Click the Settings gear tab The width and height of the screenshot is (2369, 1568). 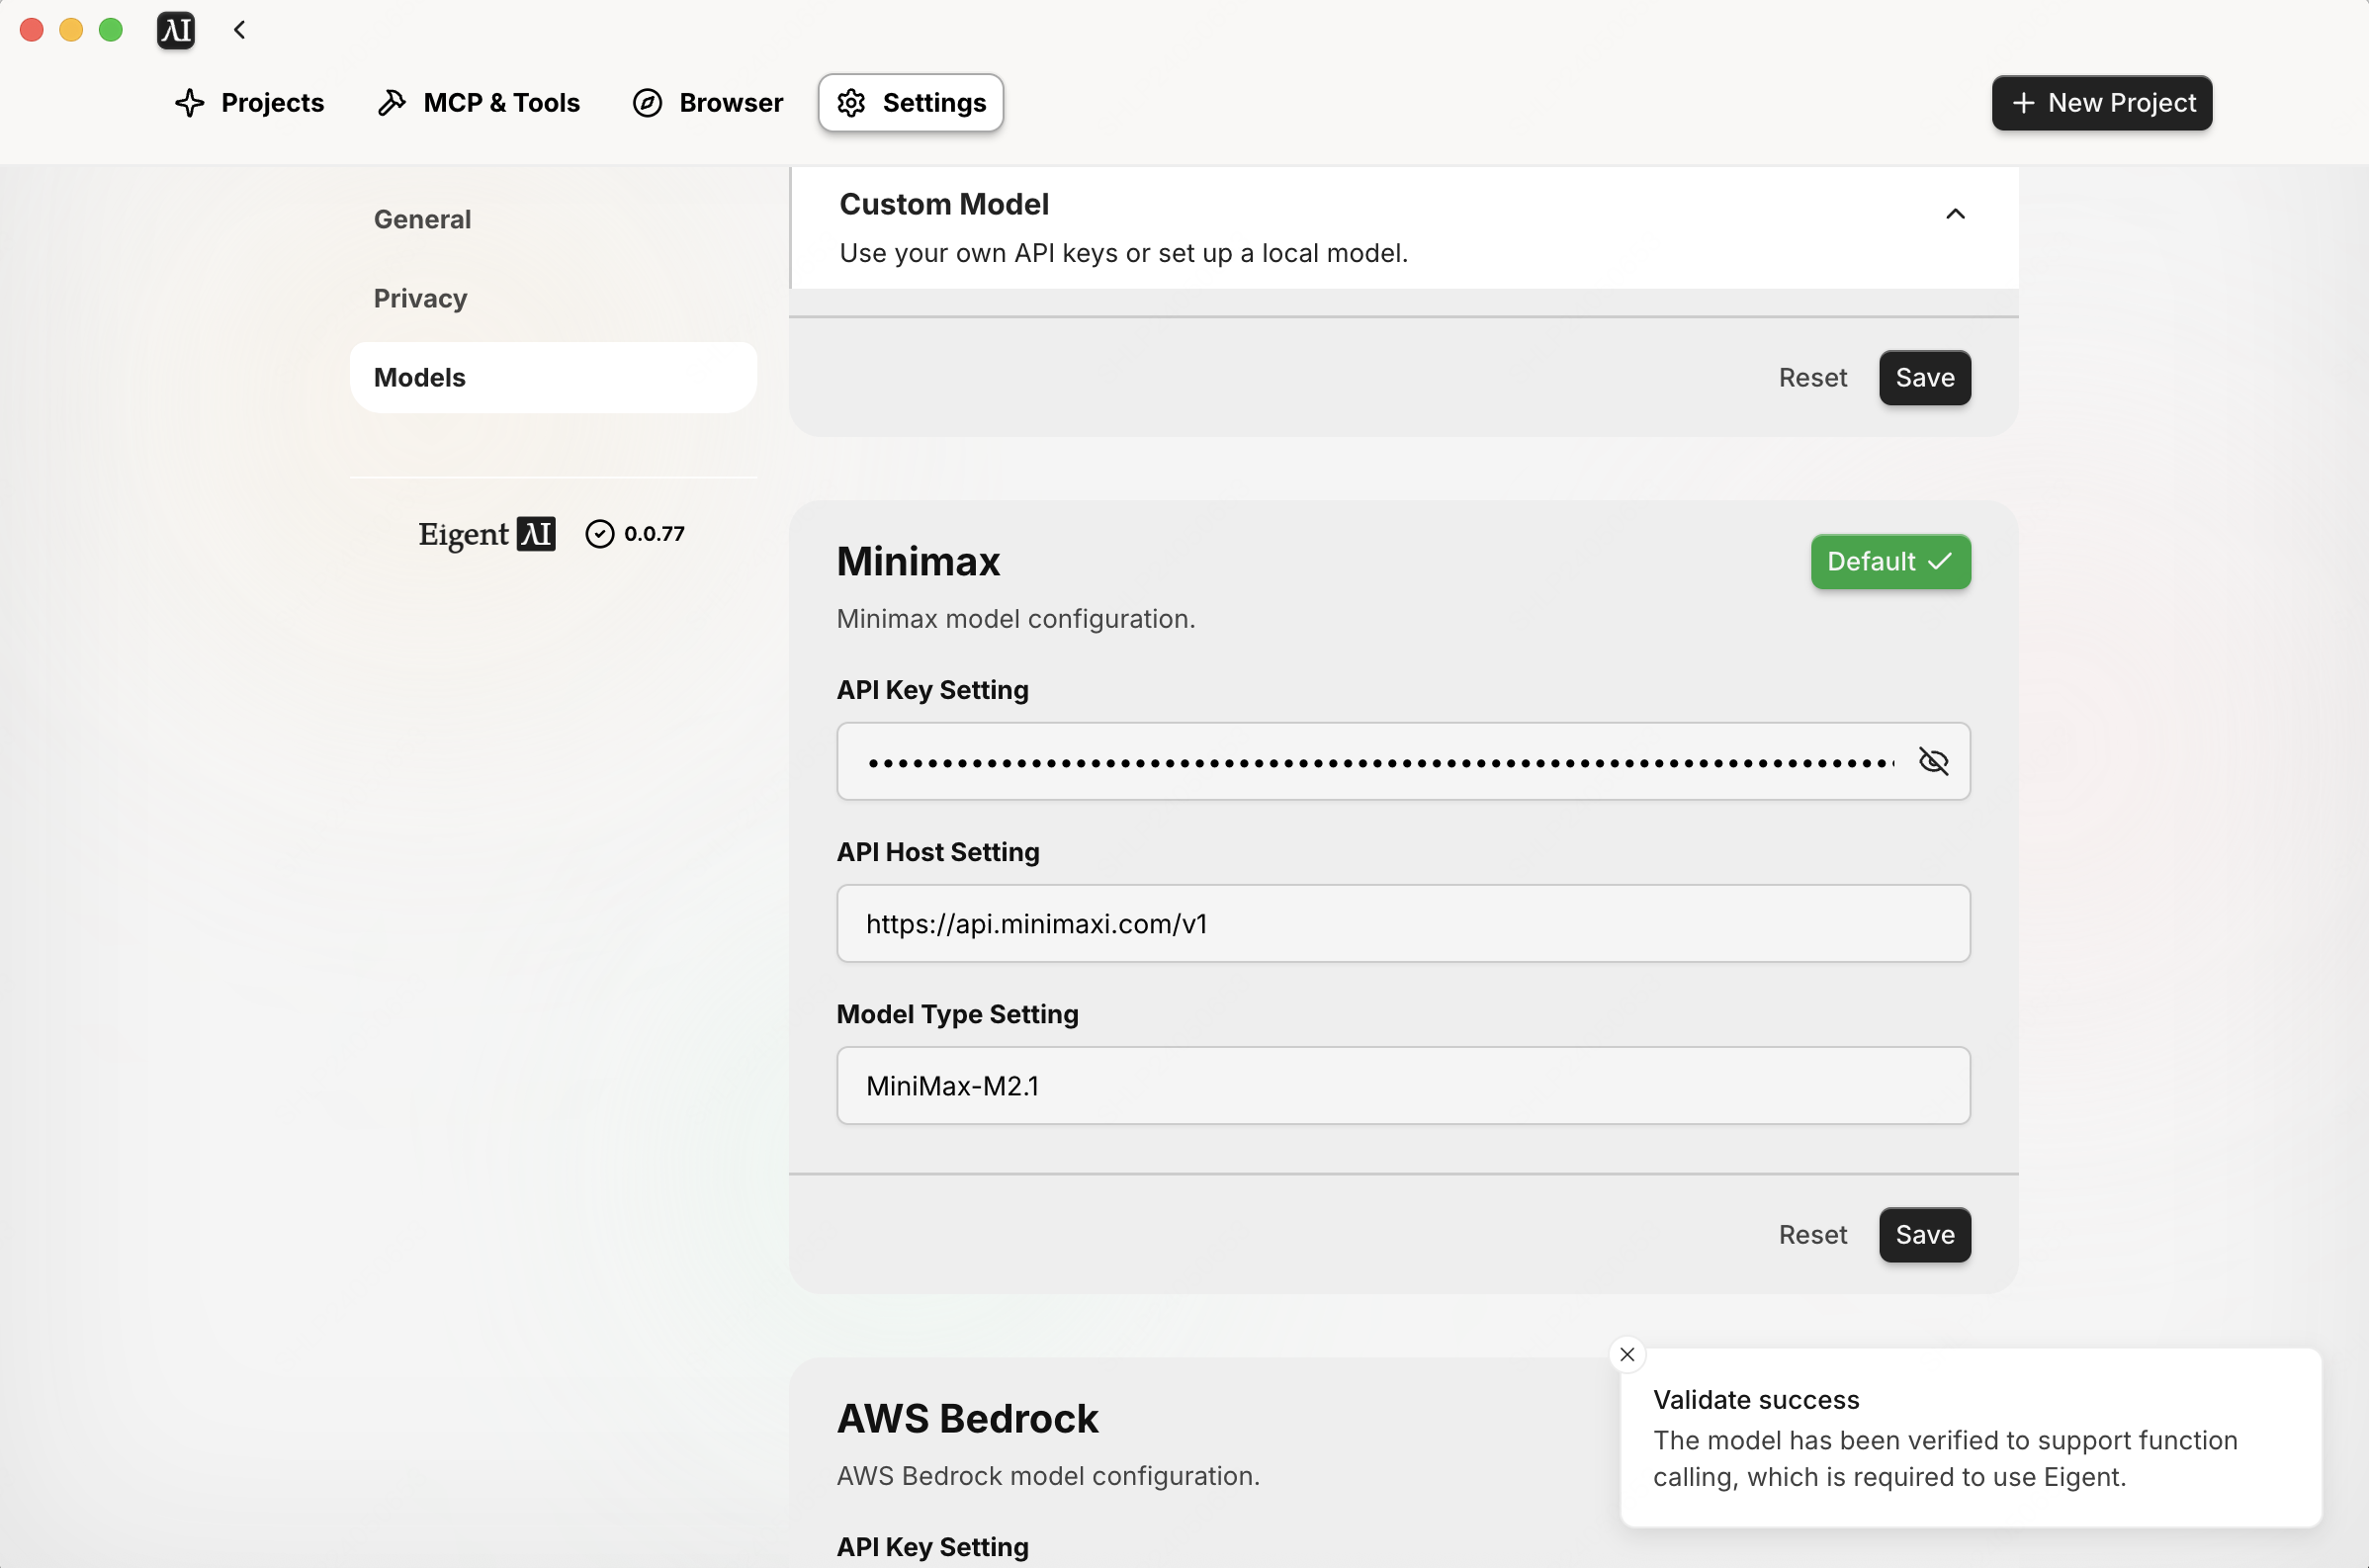911,103
